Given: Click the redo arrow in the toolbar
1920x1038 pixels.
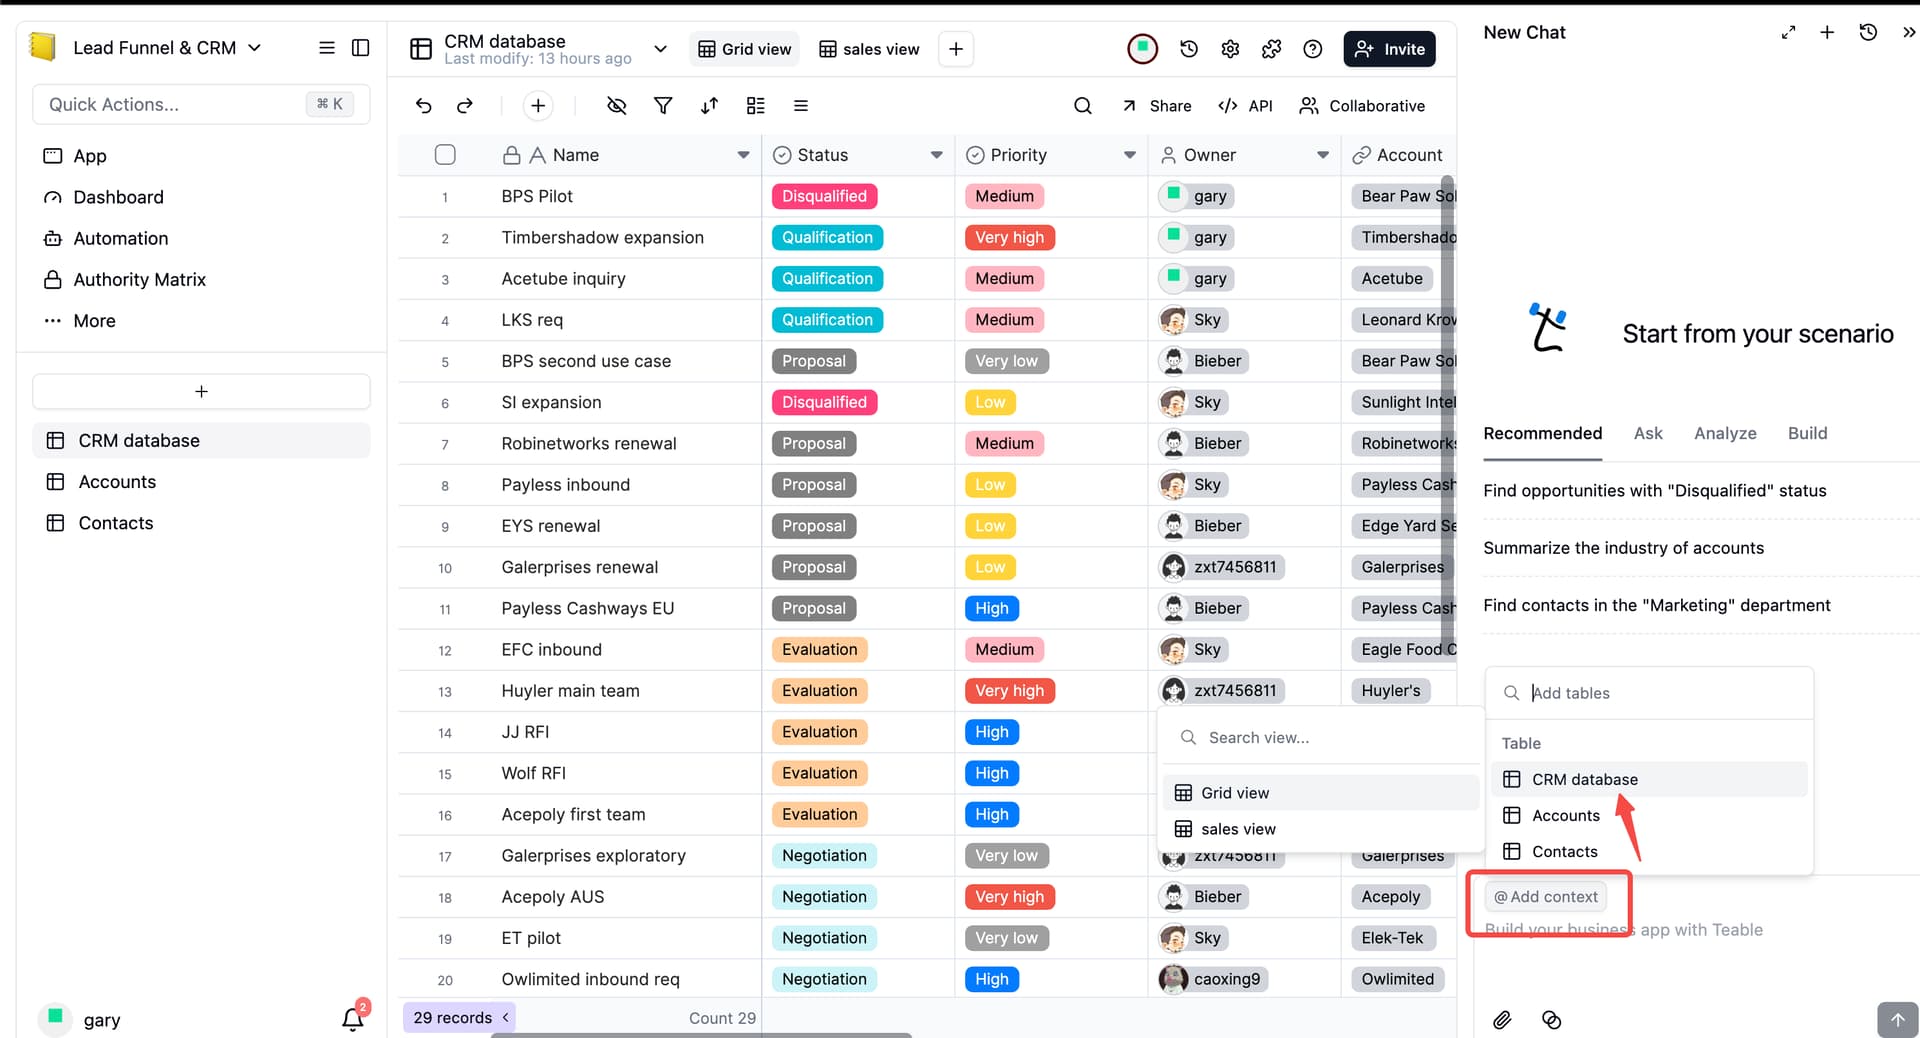Looking at the screenshot, I should [465, 106].
